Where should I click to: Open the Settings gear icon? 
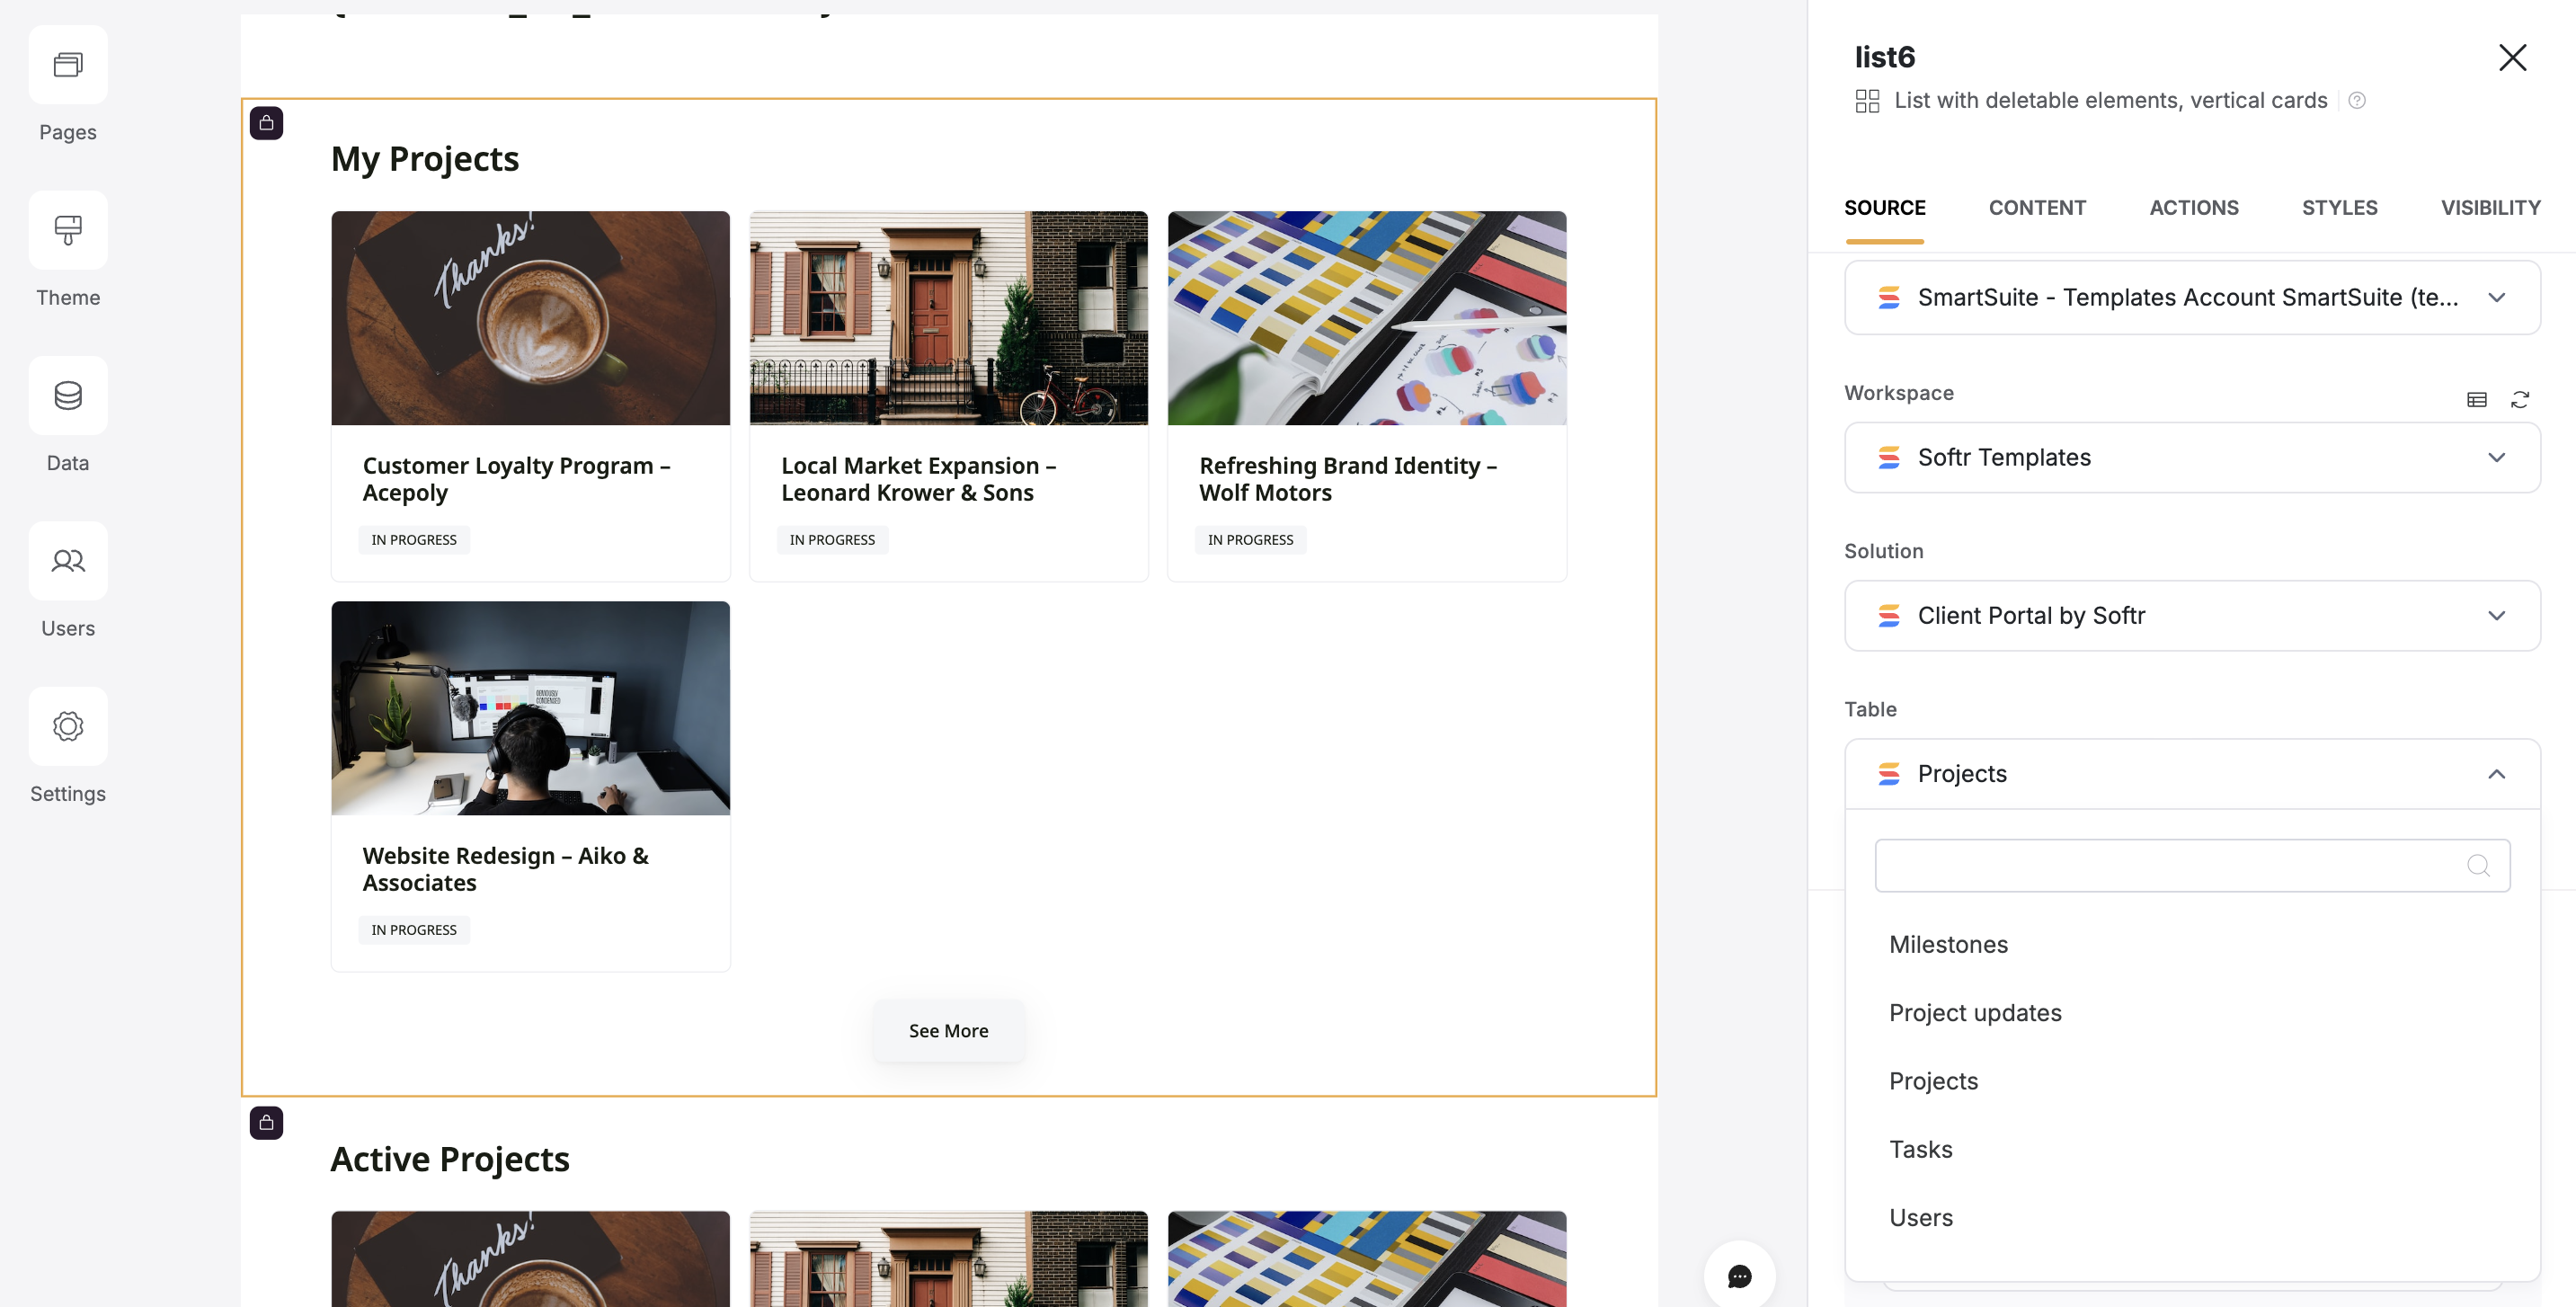click(x=68, y=726)
